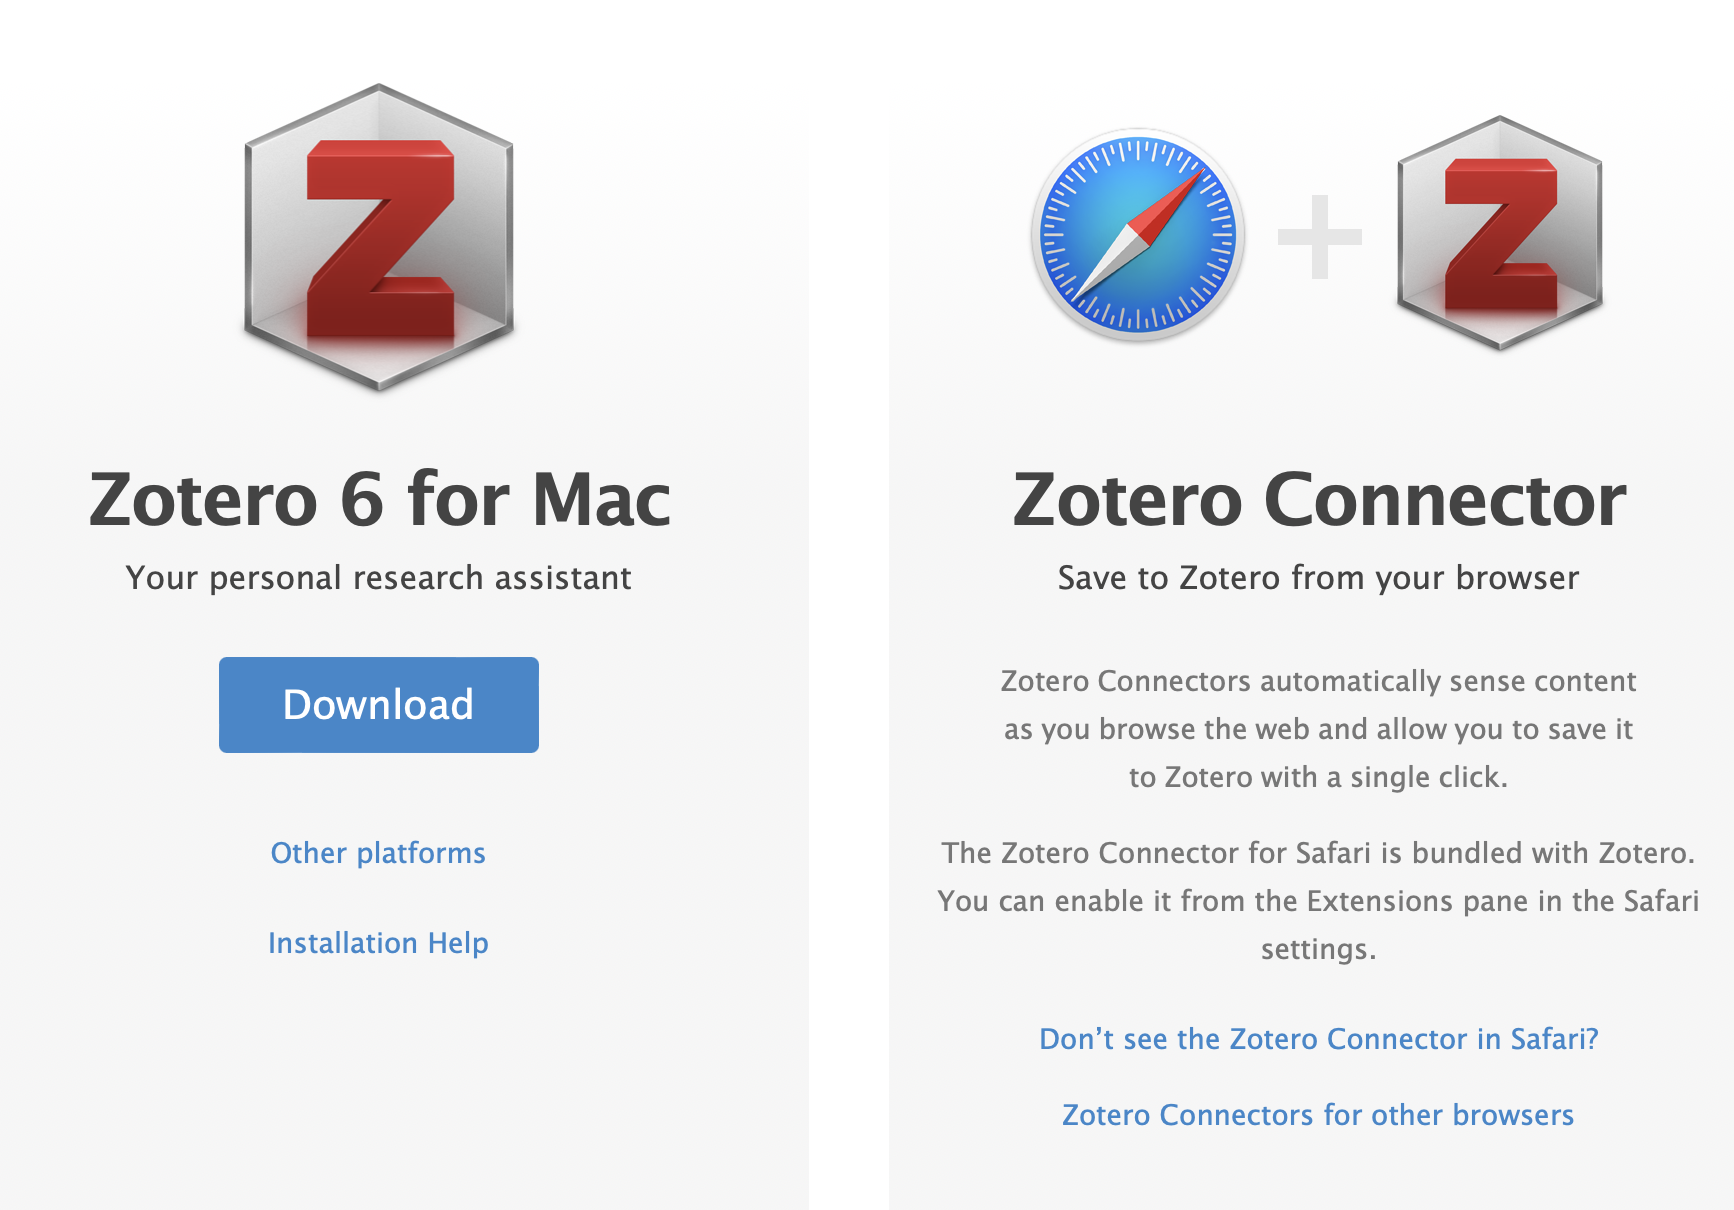This screenshot has height=1210, width=1734.
Task: Click the paragraph about Connectors automatically sensing content
Action: (x=1318, y=729)
